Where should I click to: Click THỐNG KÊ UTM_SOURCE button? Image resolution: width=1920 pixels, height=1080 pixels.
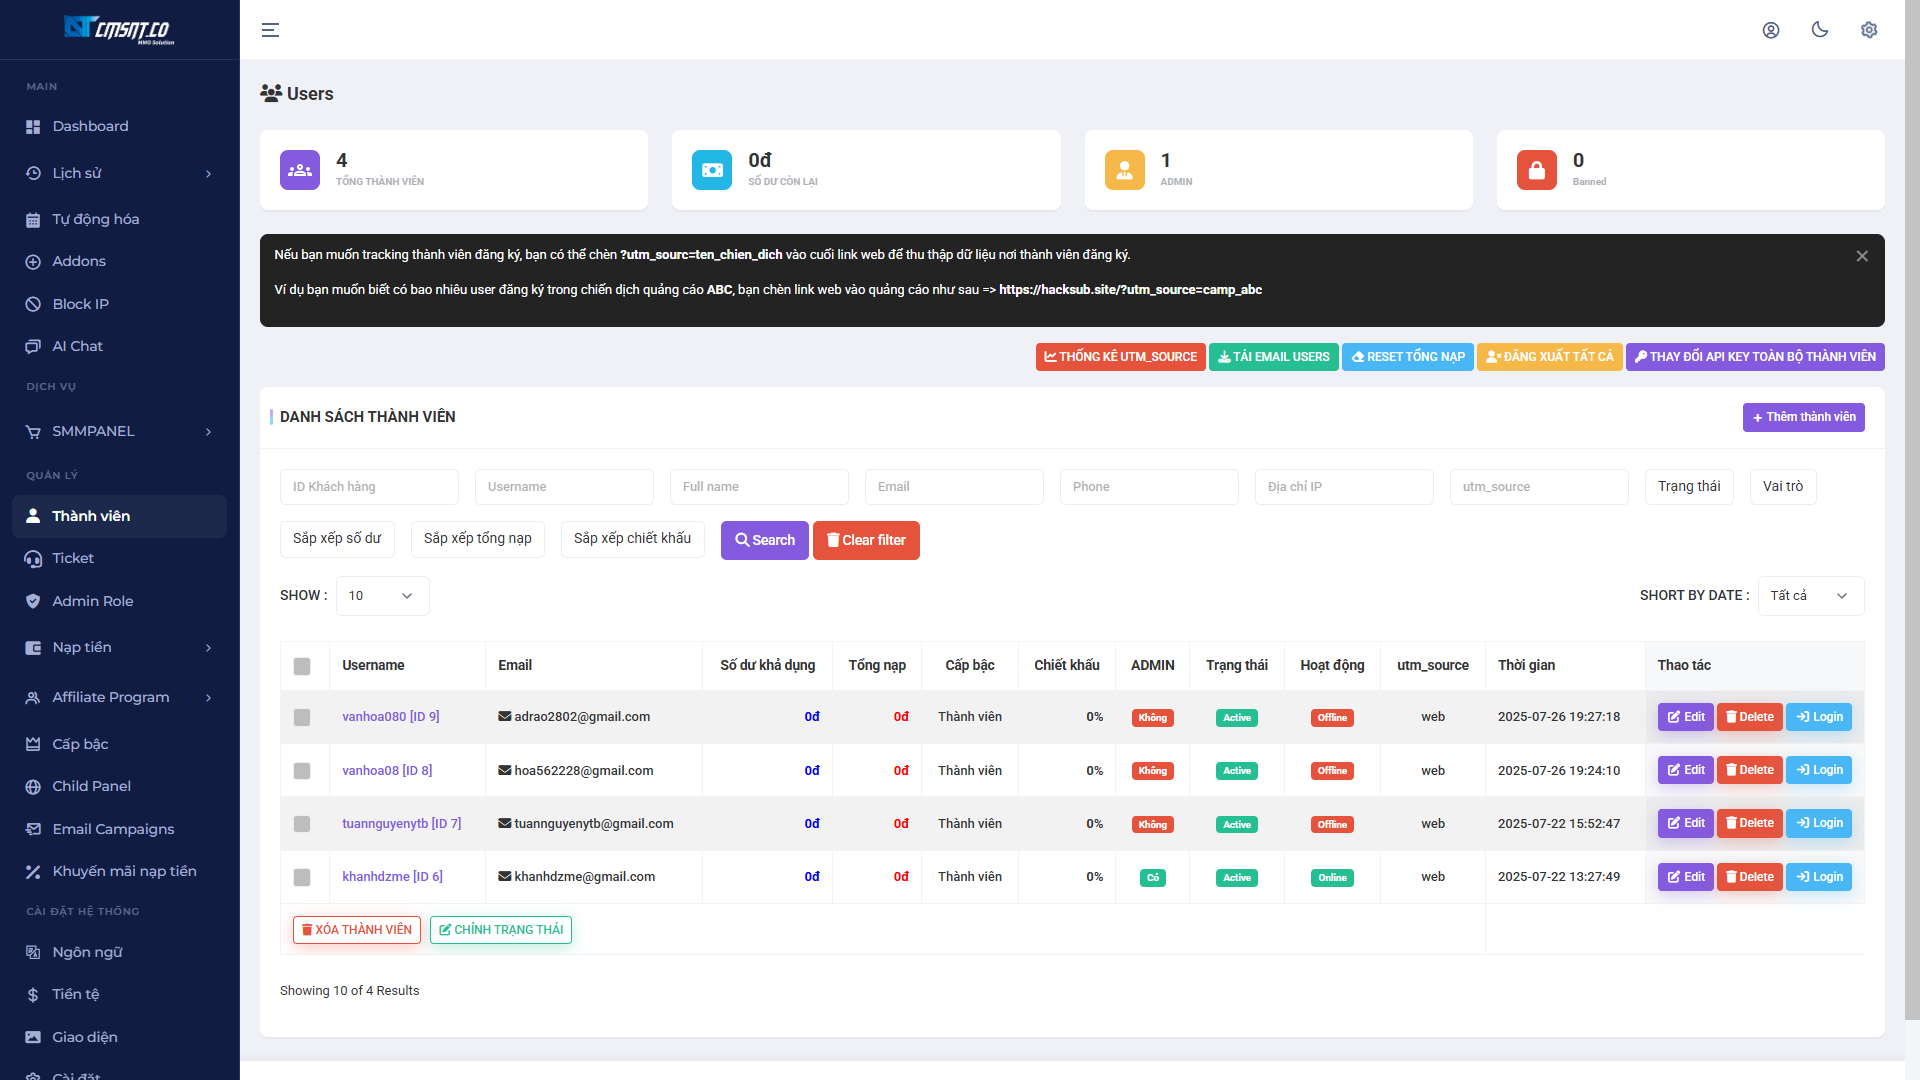point(1120,357)
